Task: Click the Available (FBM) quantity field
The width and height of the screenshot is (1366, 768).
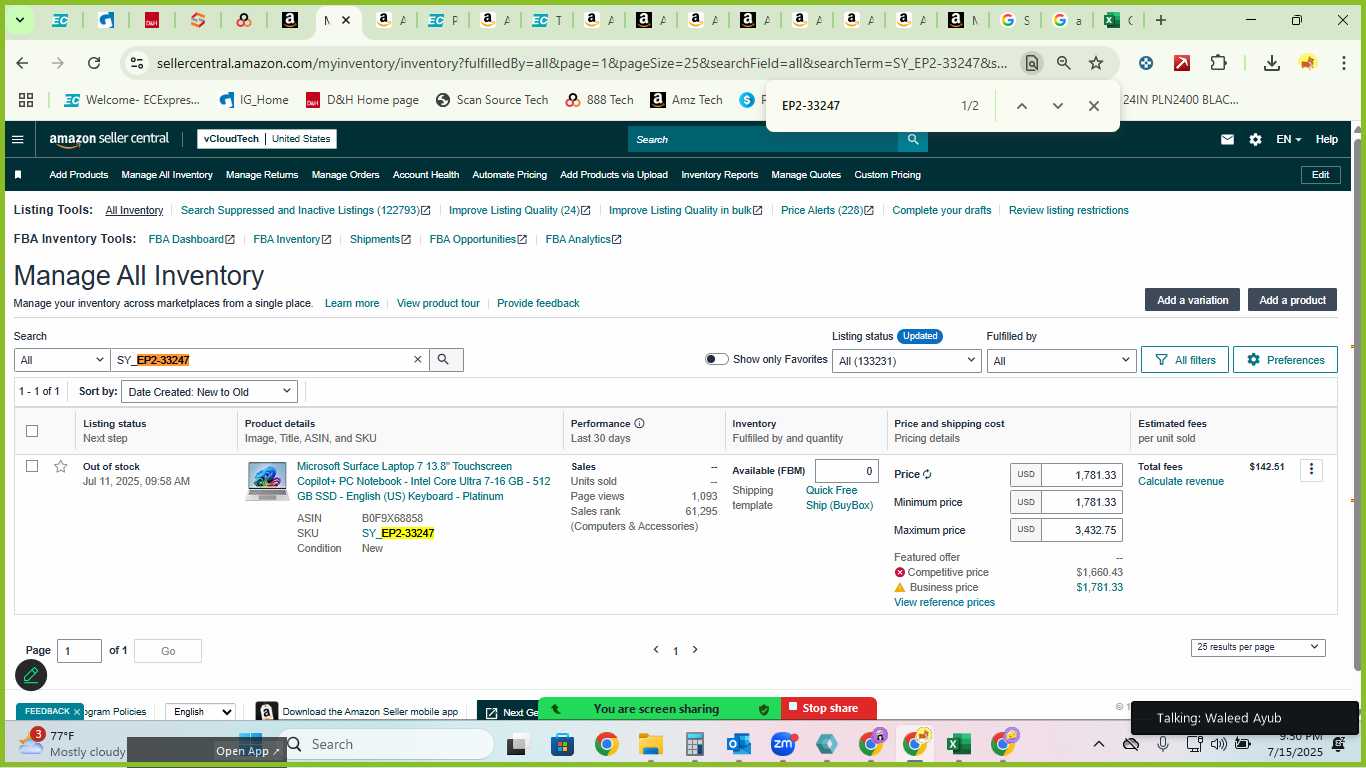Action: [x=847, y=471]
